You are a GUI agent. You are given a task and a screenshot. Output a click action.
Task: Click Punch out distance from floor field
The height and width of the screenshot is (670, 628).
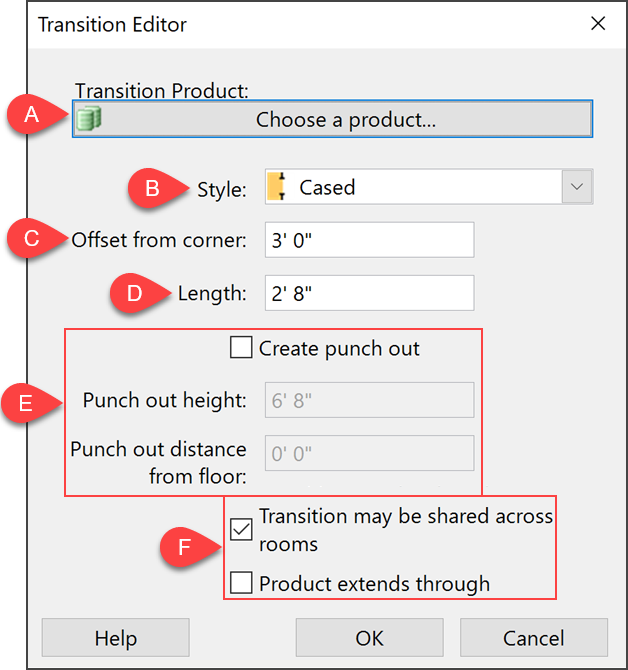click(370, 453)
